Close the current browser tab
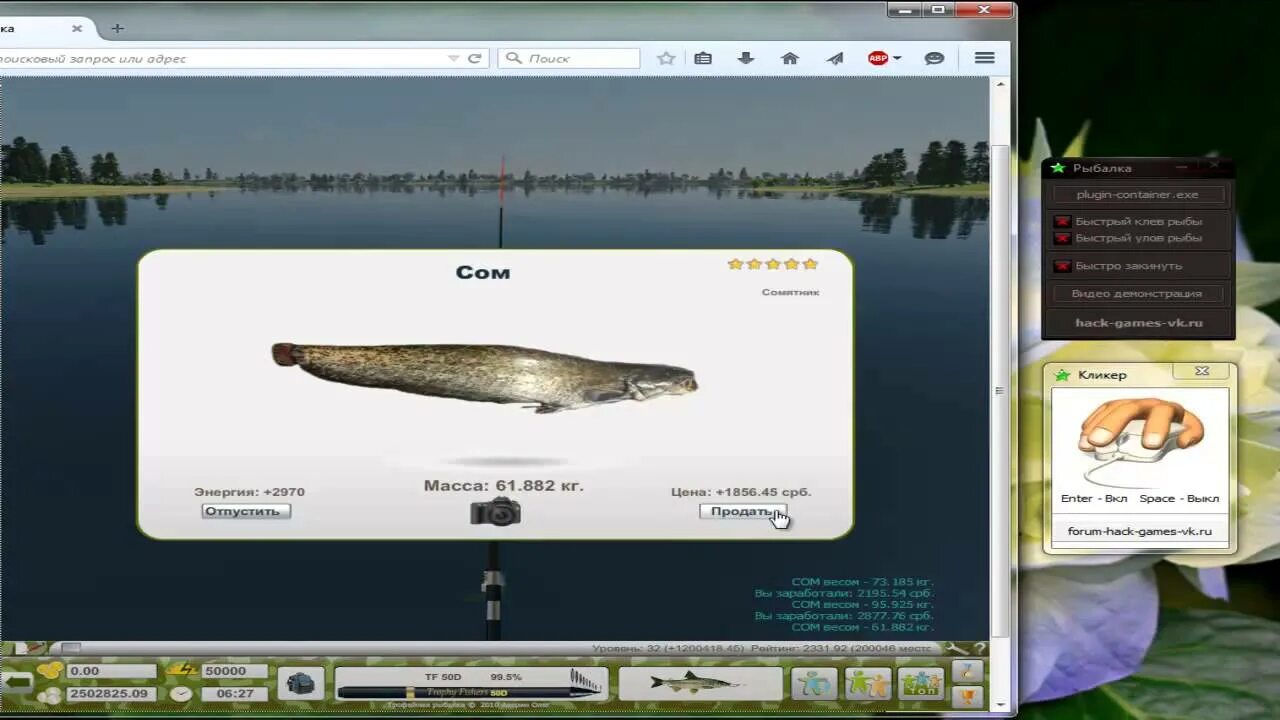Viewport: 1280px width, 720px height. coord(77,29)
